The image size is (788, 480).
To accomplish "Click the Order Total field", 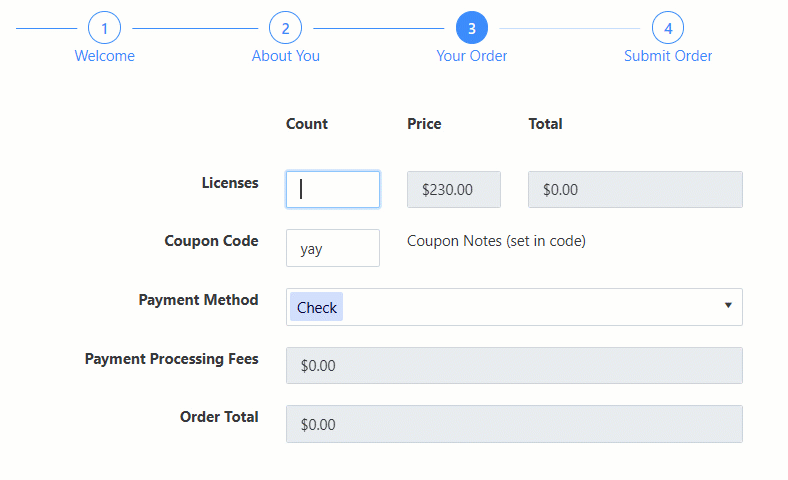I will tap(514, 423).
